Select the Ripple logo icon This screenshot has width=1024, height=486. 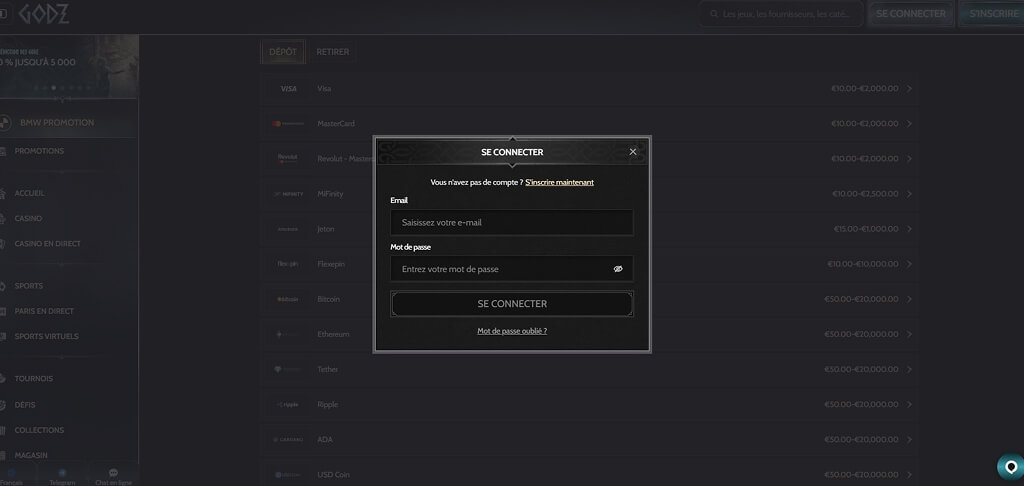[x=288, y=404]
